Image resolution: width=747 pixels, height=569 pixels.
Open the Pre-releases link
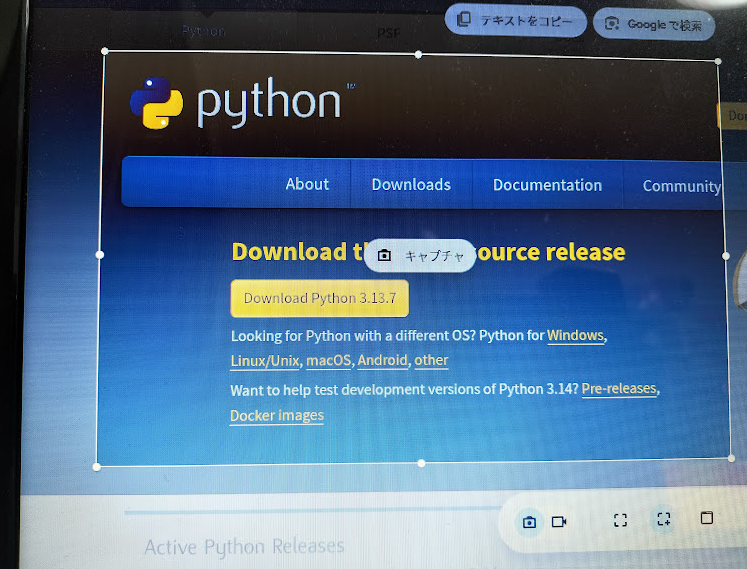click(x=619, y=388)
